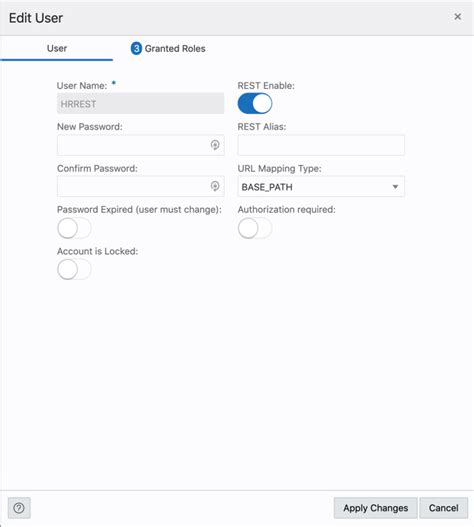Open the help question mark icon
The height and width of the screenshot is (527, 474).
[x=19, y=508]
